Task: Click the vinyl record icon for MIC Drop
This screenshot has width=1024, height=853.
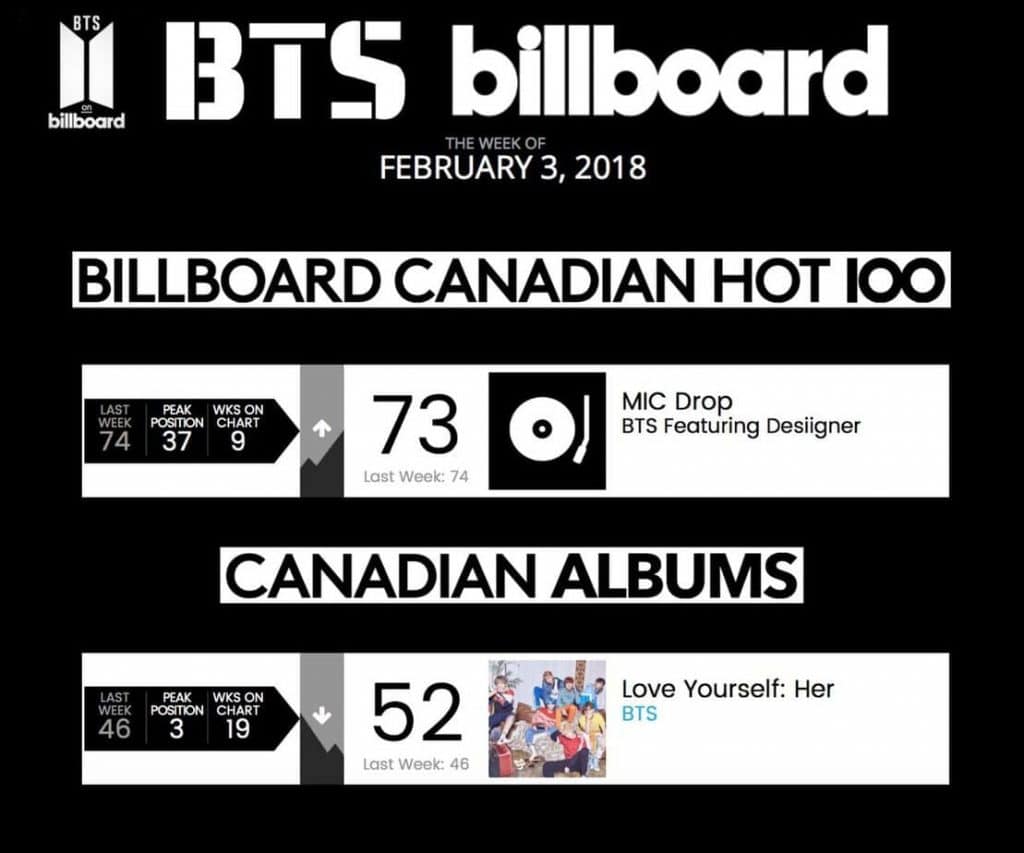Action: [x=547, y=431]
